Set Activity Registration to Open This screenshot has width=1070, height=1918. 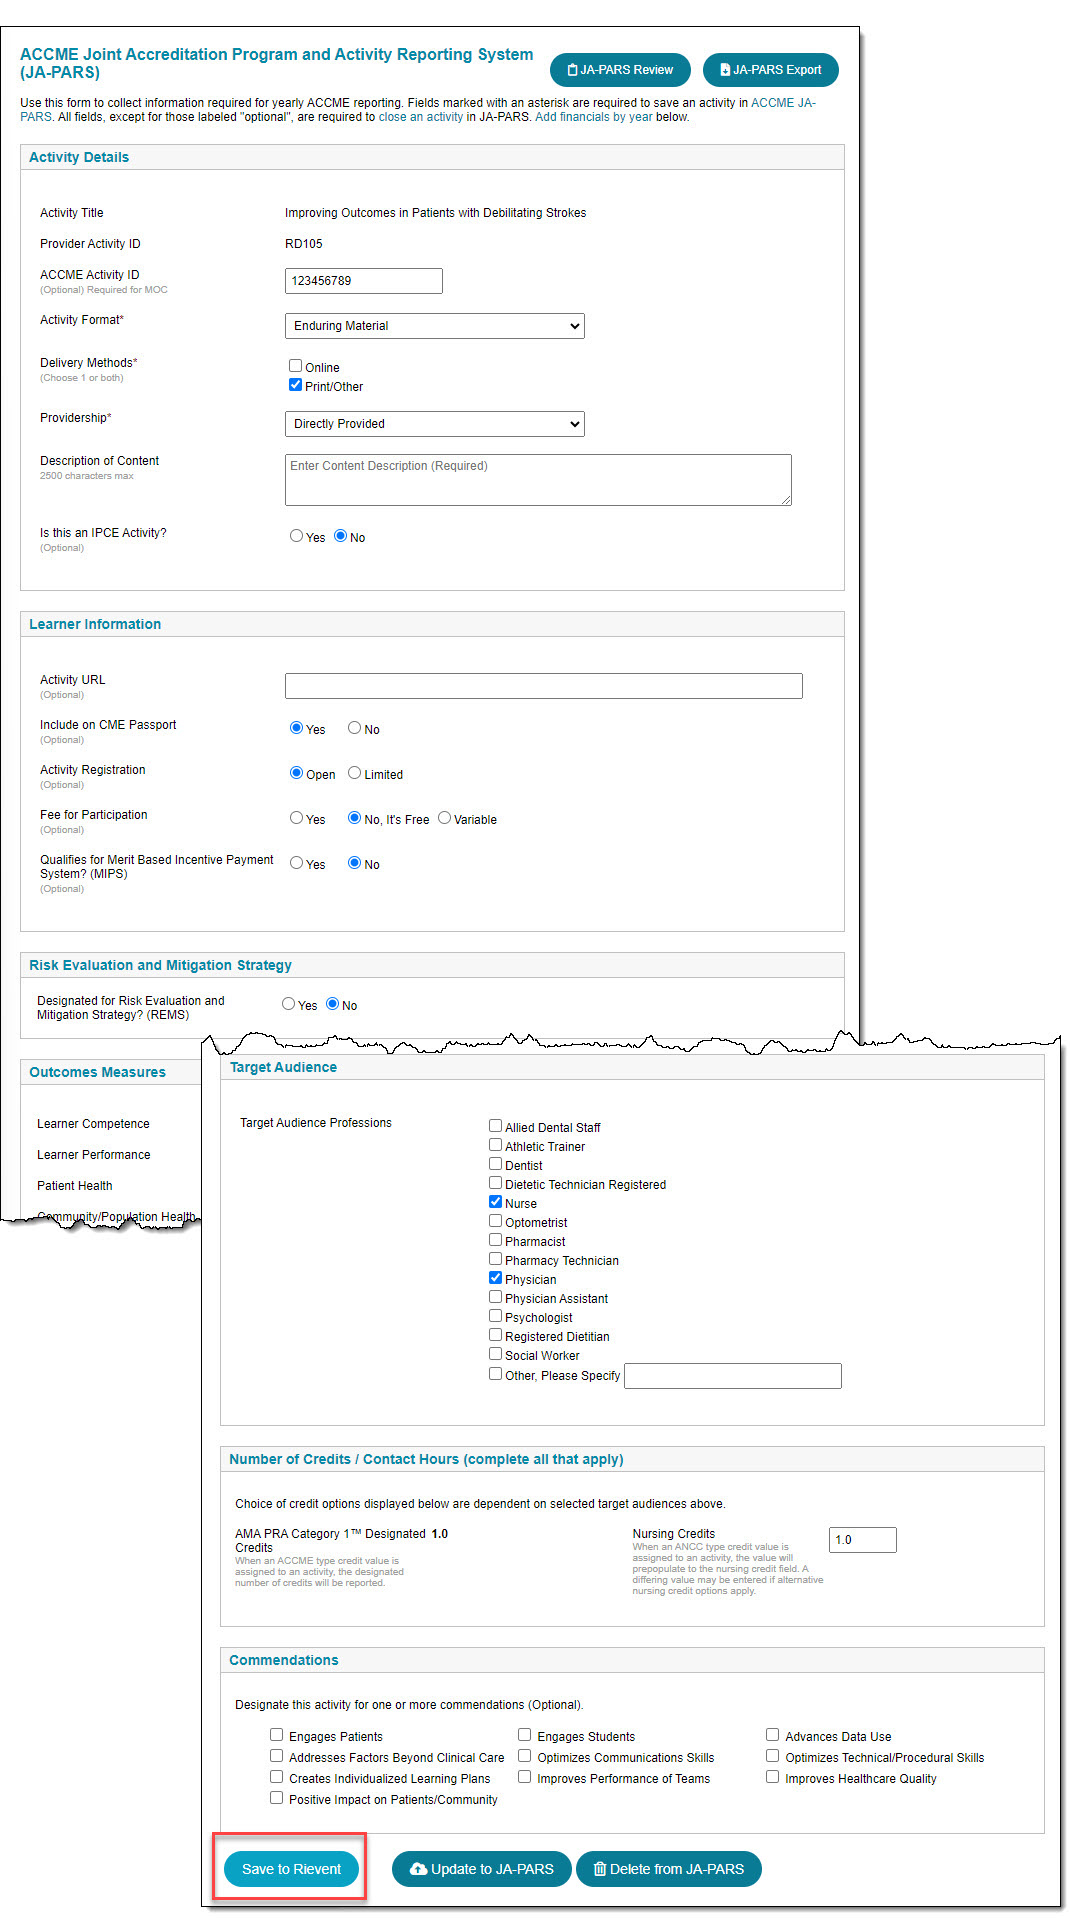[296, 773]
